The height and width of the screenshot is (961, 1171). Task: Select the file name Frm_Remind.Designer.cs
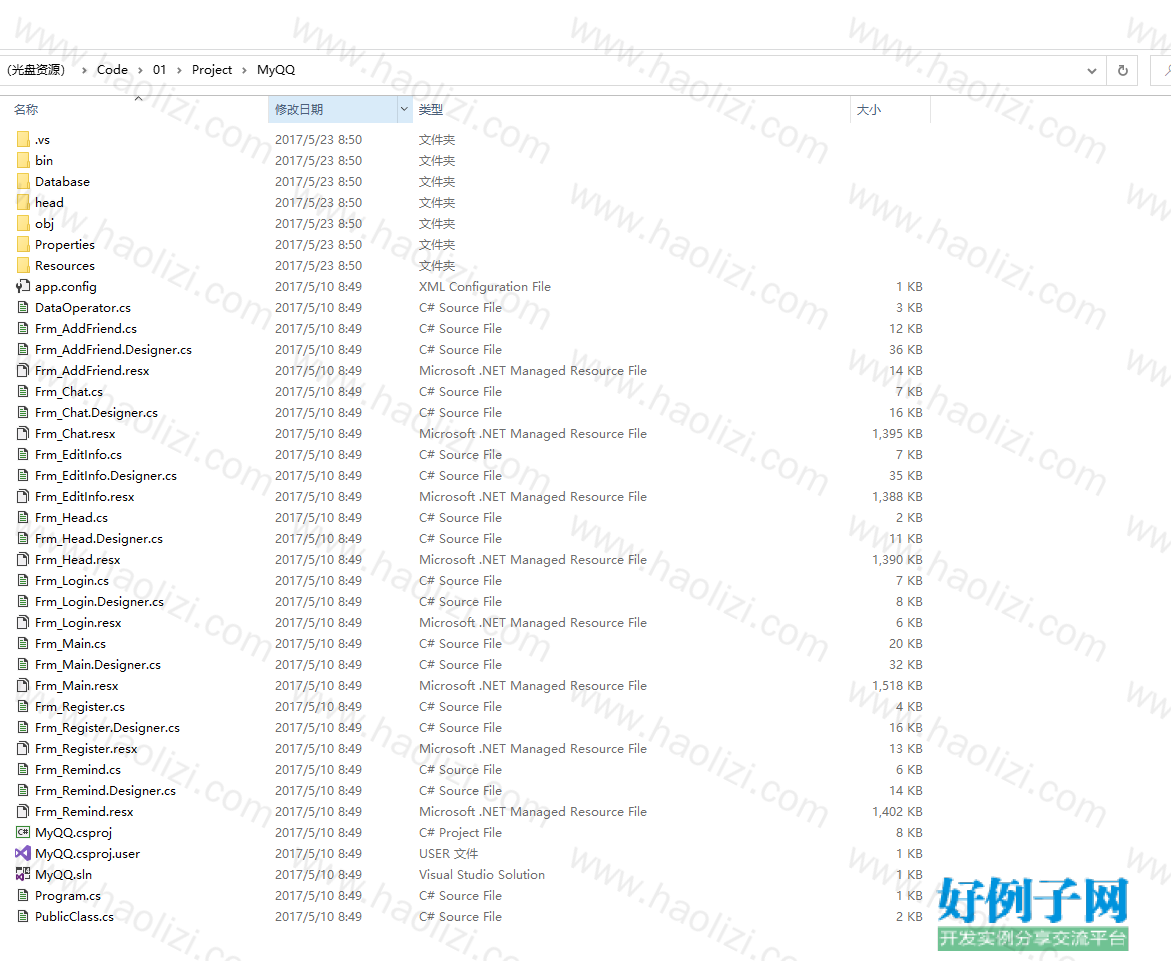(x=106, y=790)
